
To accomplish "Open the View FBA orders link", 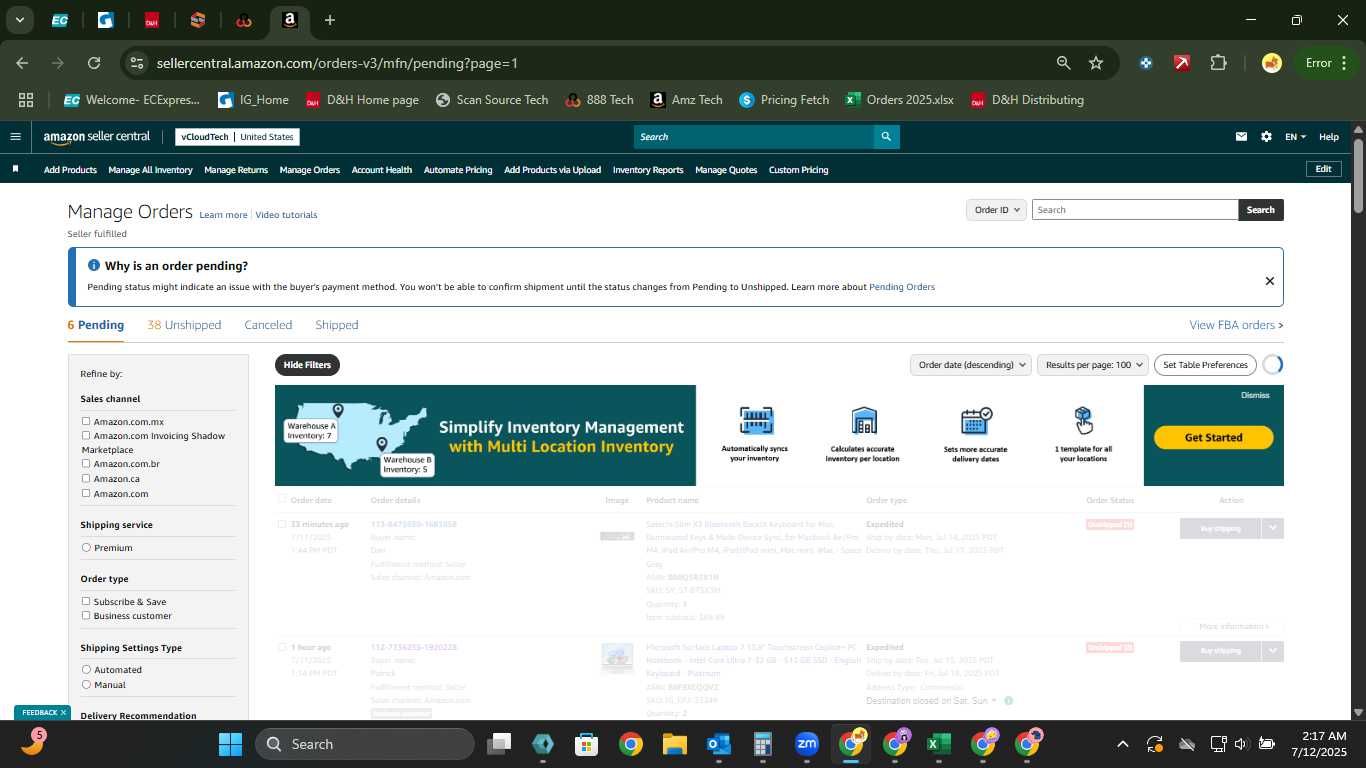I will 1236,325.
